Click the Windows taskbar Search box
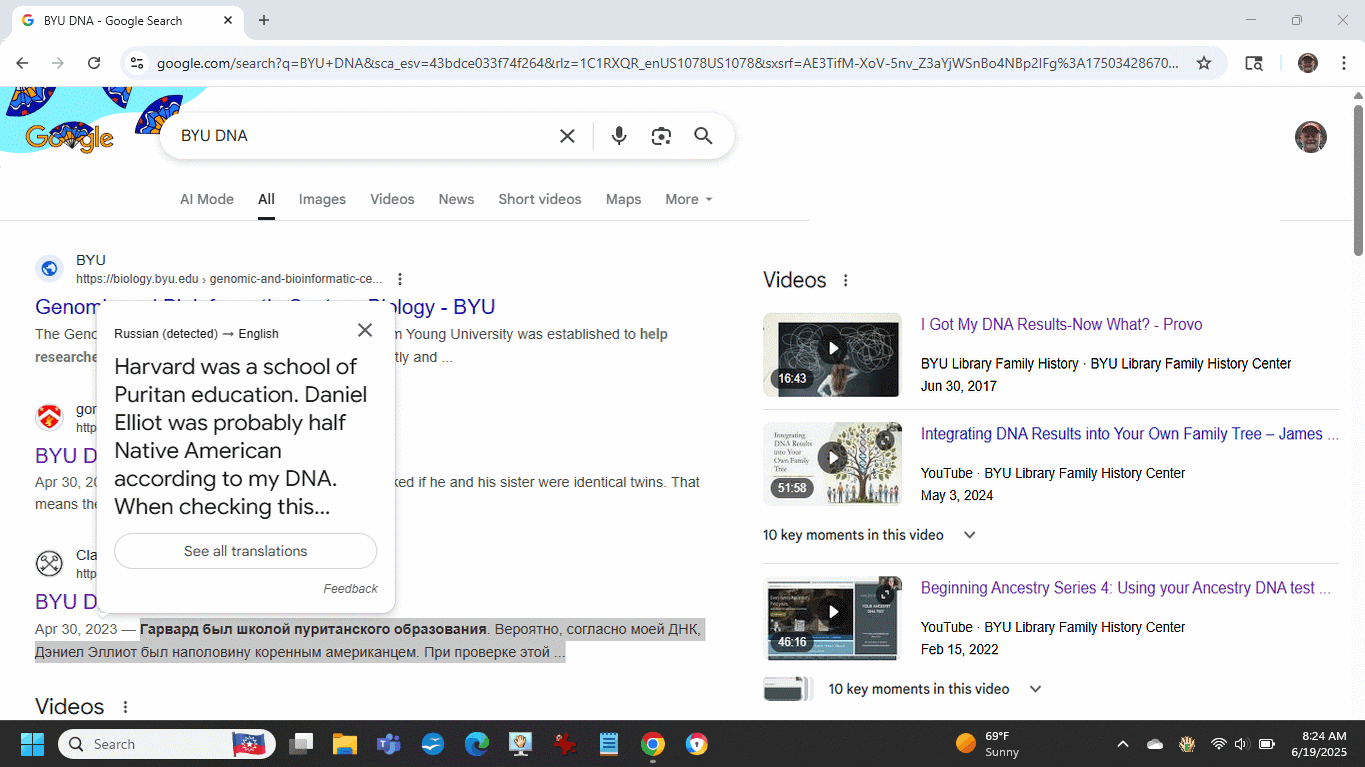The height and width of the screenshot is (767, 1365). [167, 744]
